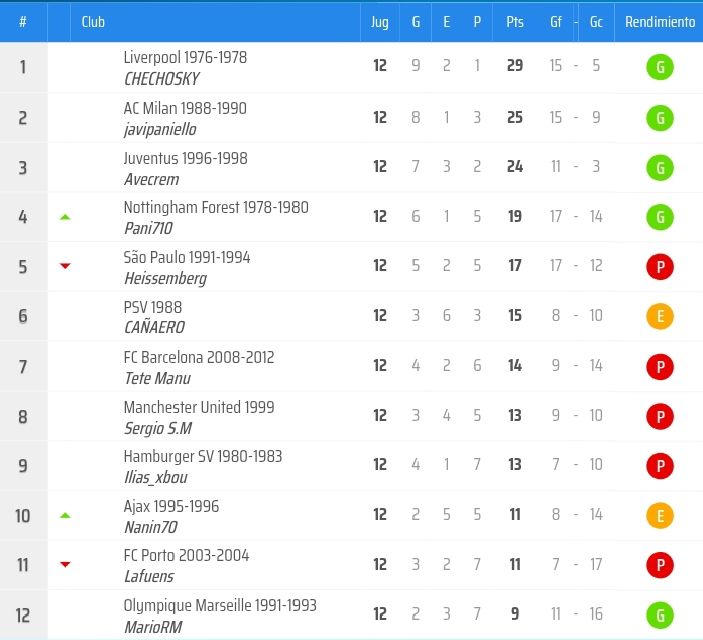703x640 pixels.
Task: Click green up arrow beside Ajax
Action: [x=65, y=516]
